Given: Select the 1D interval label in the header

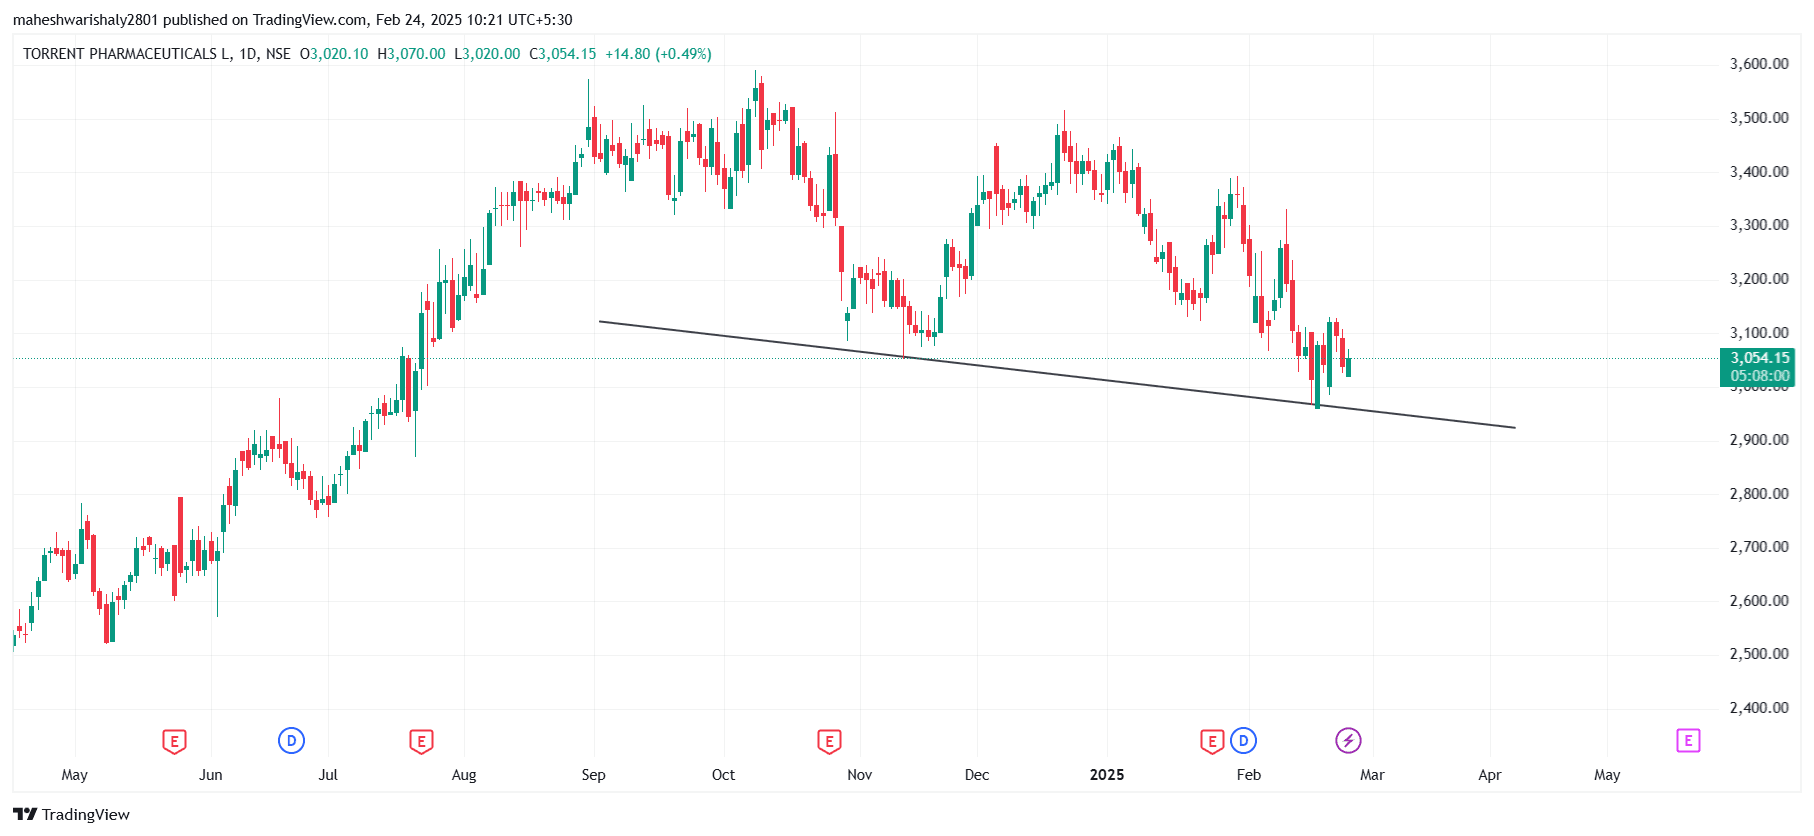Looking at the screenshot, I should (248, 54).
